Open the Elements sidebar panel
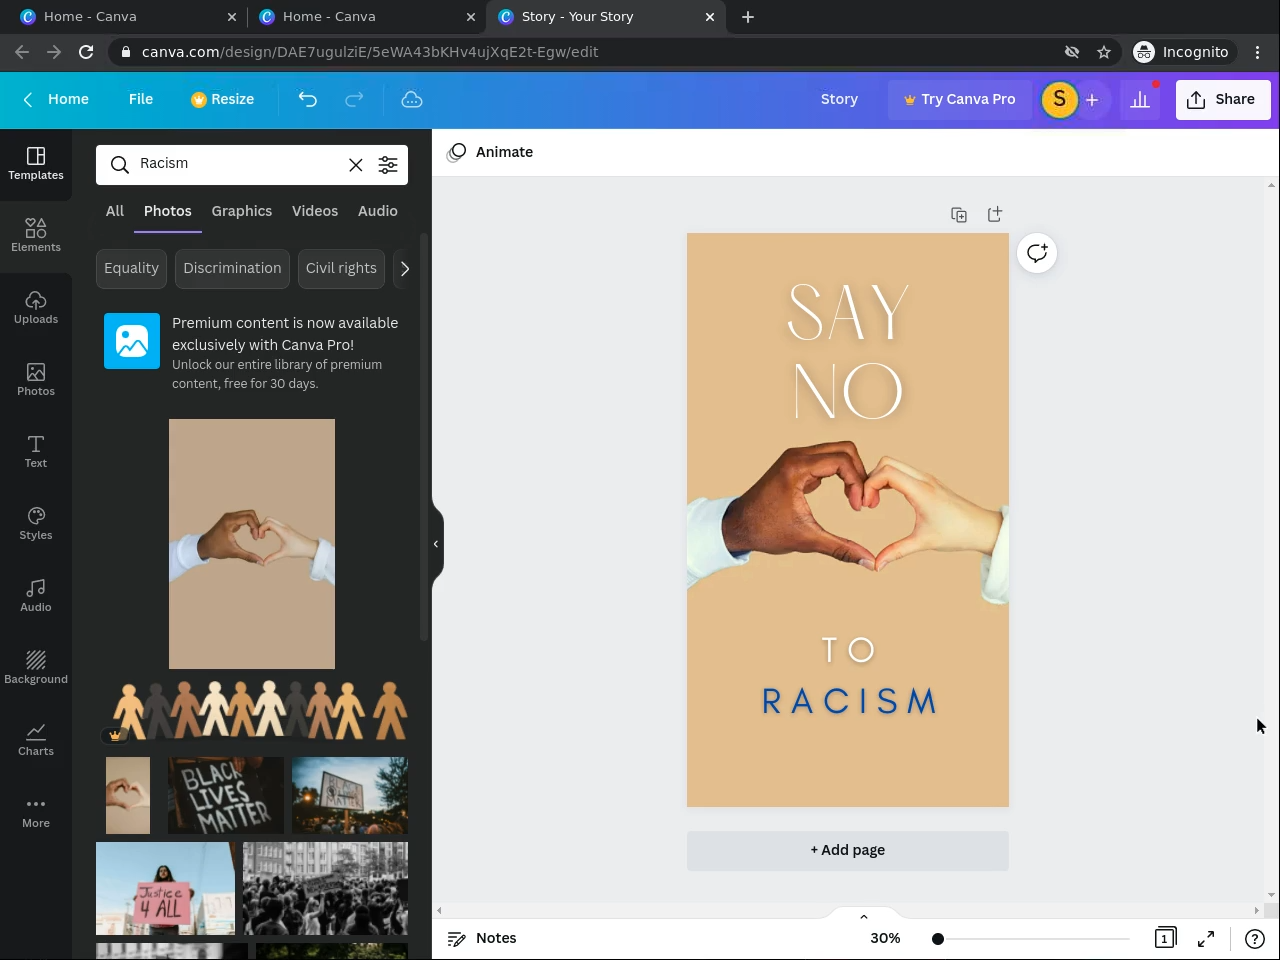The height and width of the screenshot is (960, 1280). pos(36,236)
